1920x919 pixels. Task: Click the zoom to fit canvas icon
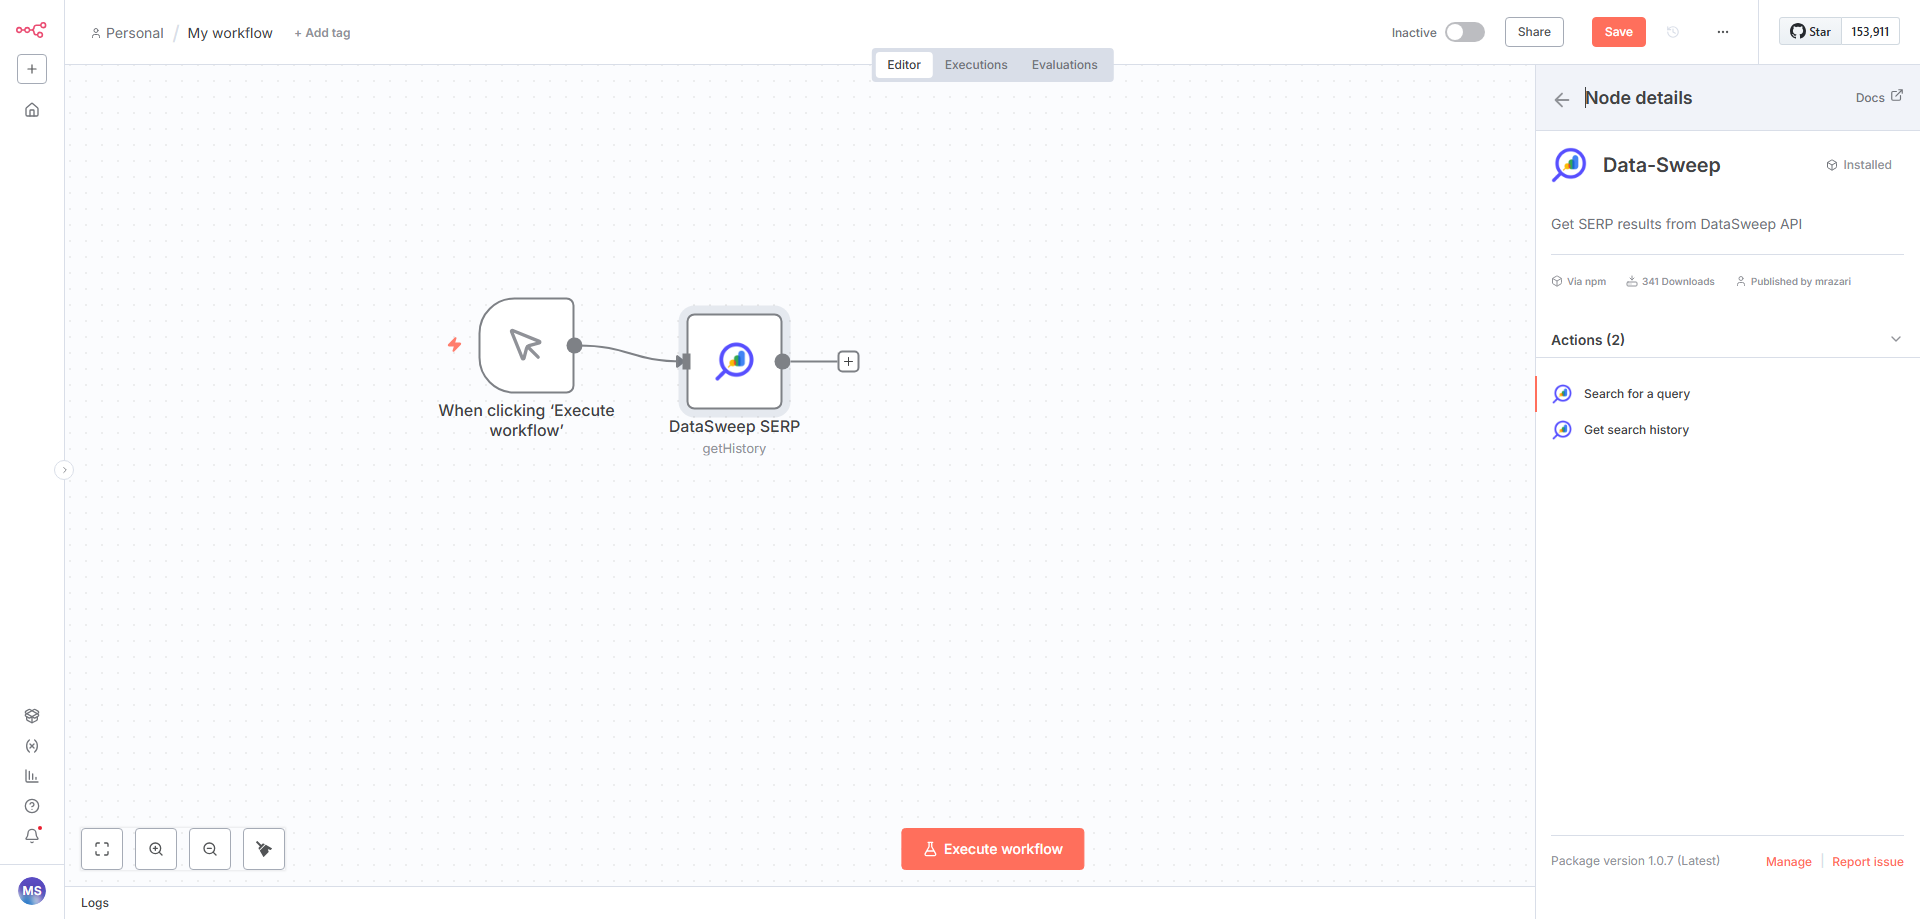(102, 849)
